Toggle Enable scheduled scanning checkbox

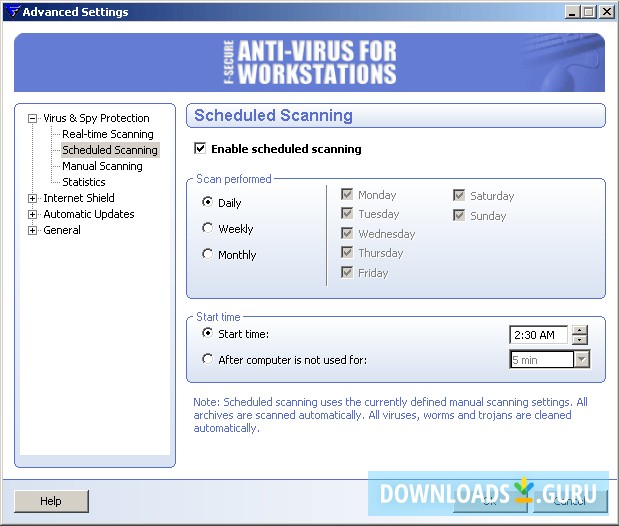point(200,148)
